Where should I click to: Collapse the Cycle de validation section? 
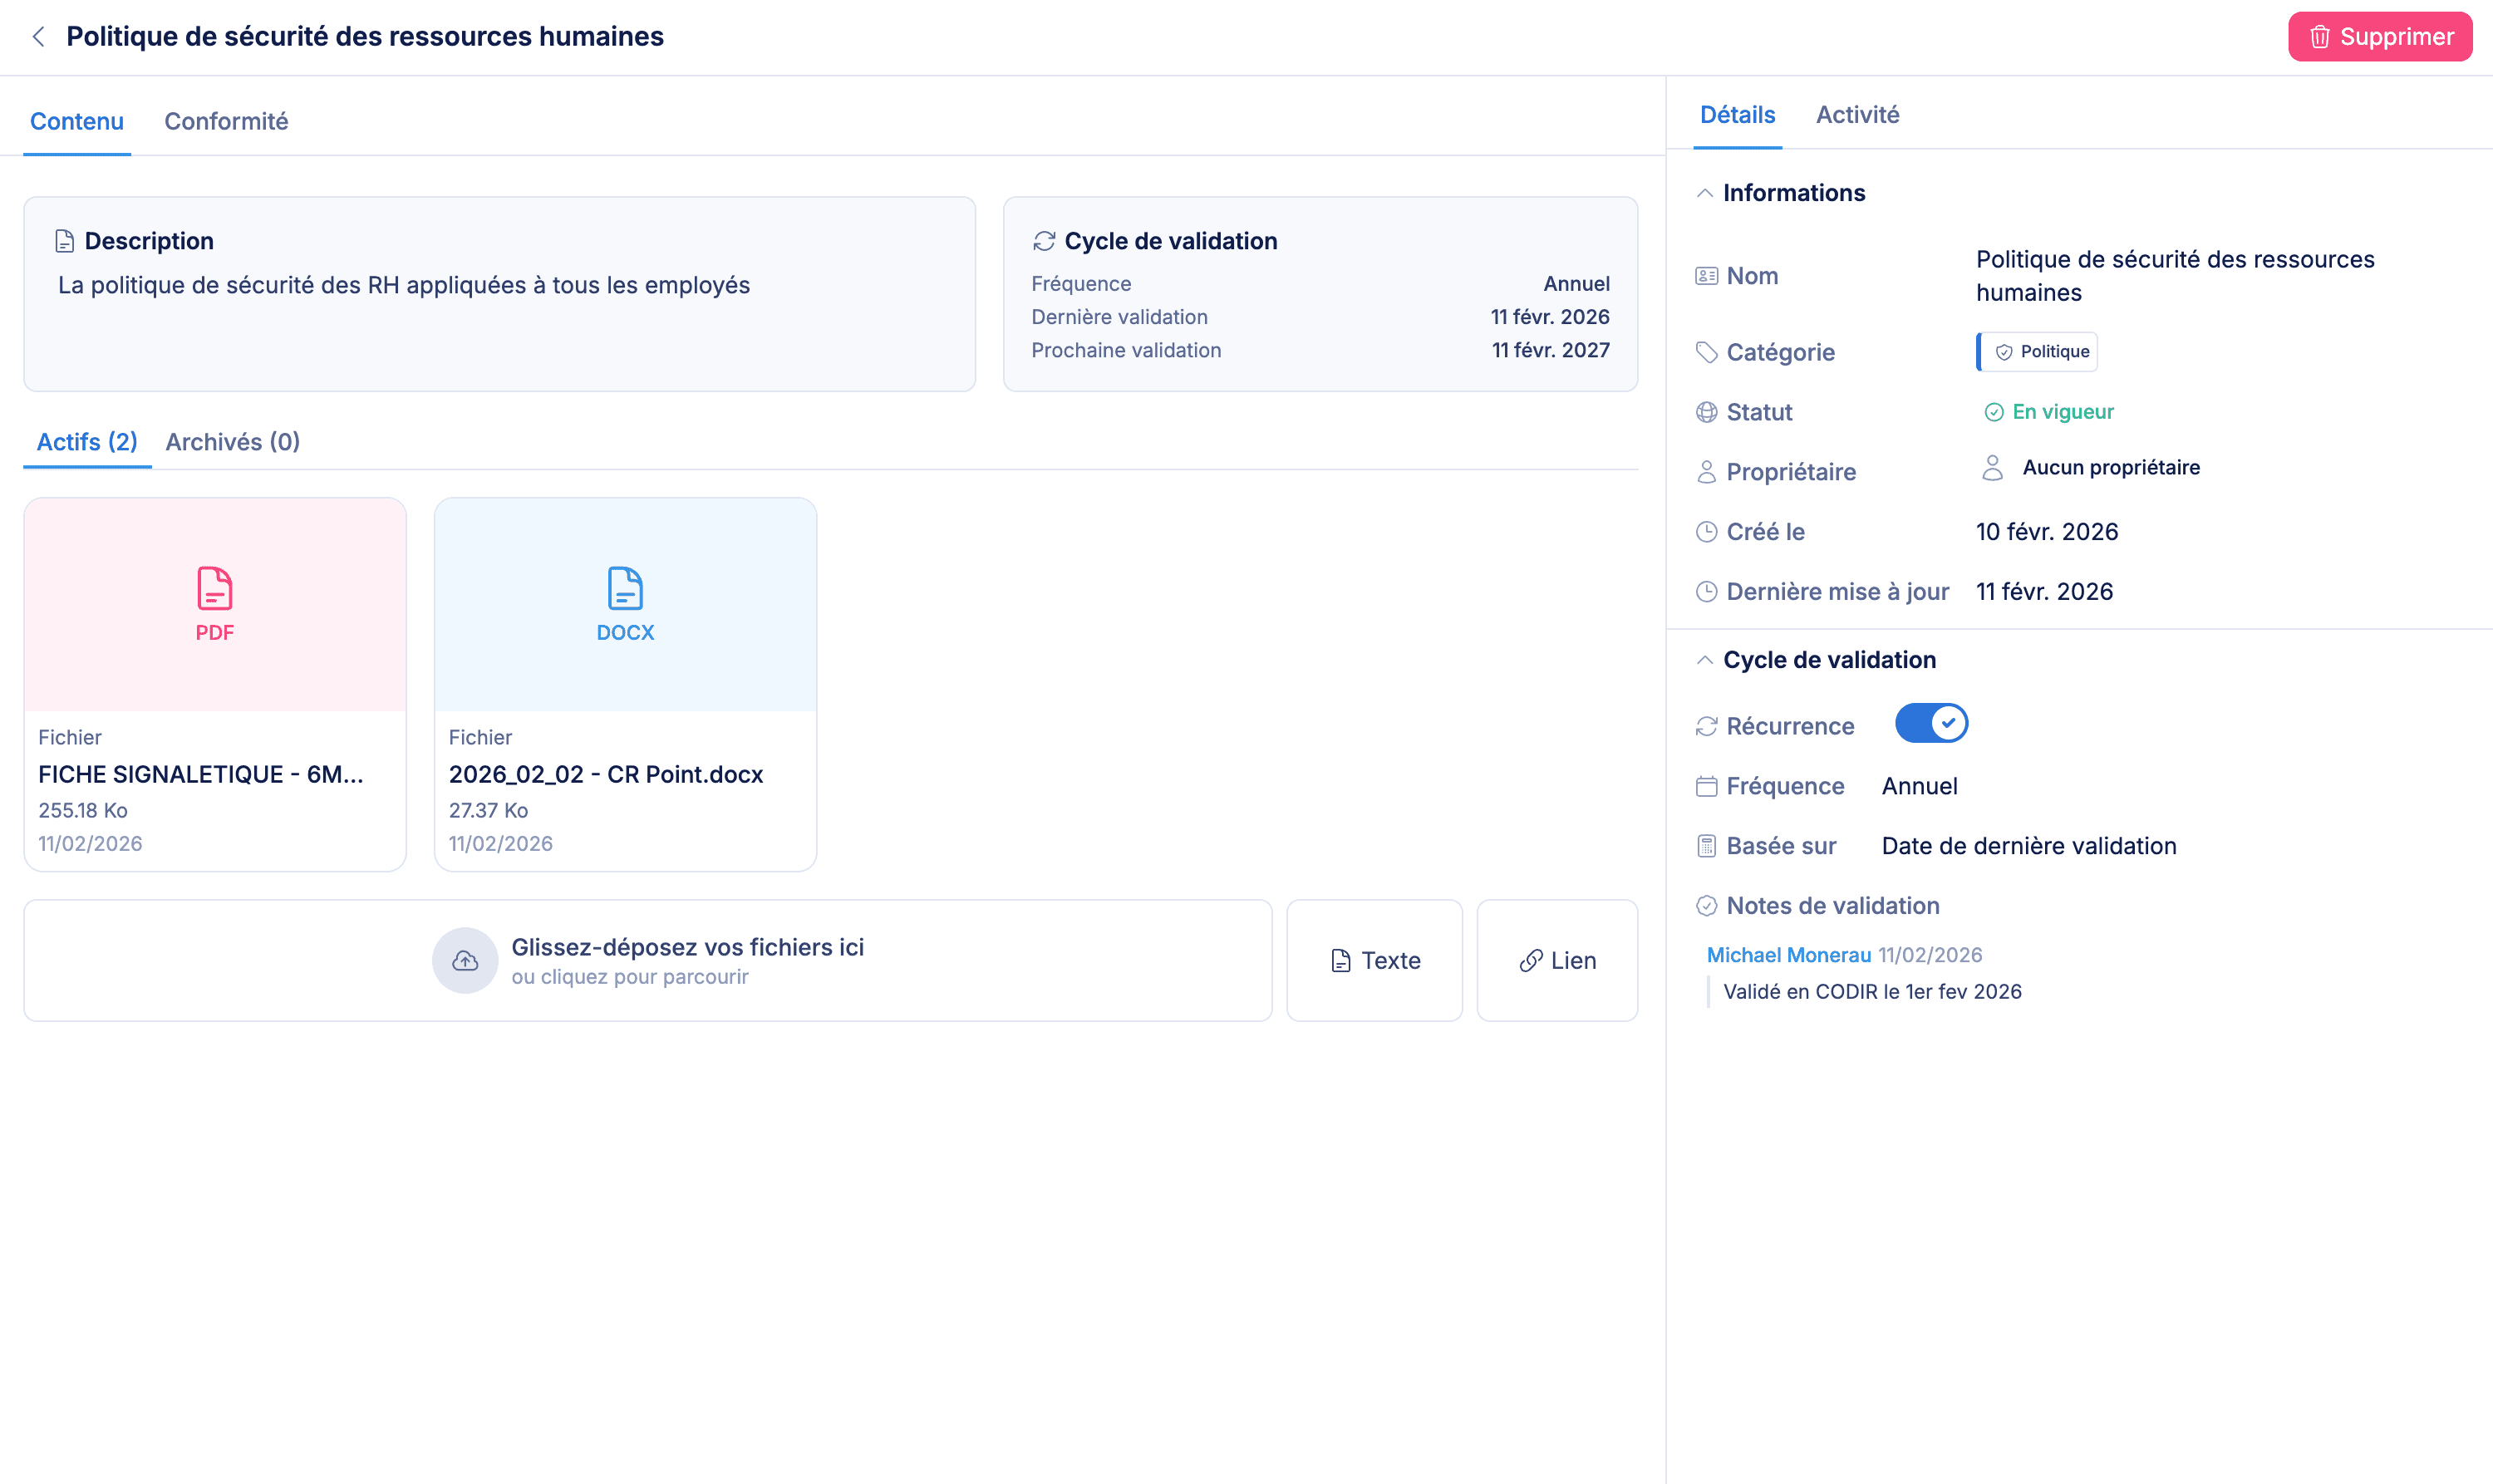pos(1704,659)
